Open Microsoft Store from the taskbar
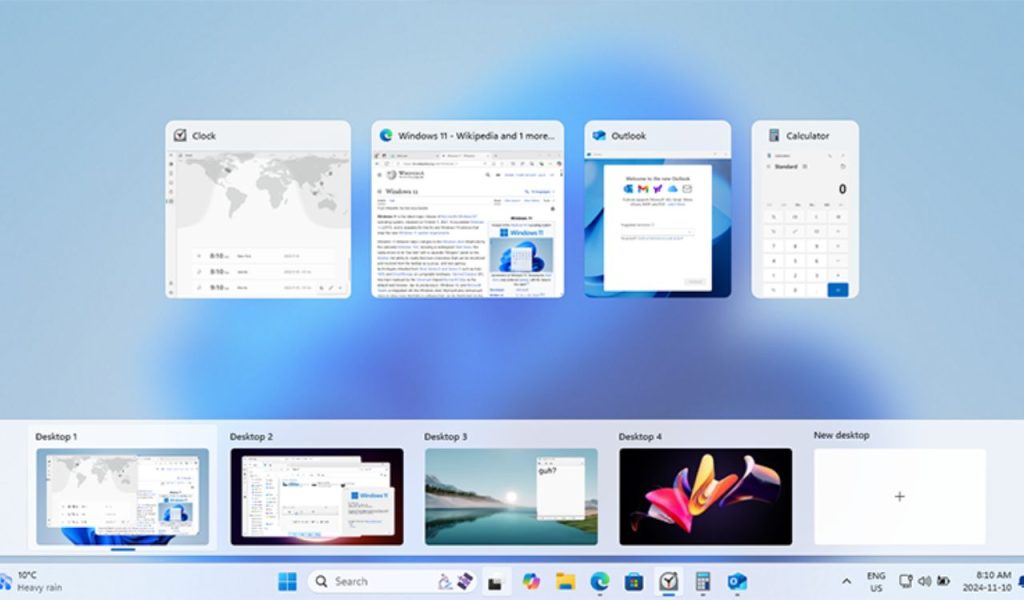Viewport: 1024px width, 600px height. 634,580
